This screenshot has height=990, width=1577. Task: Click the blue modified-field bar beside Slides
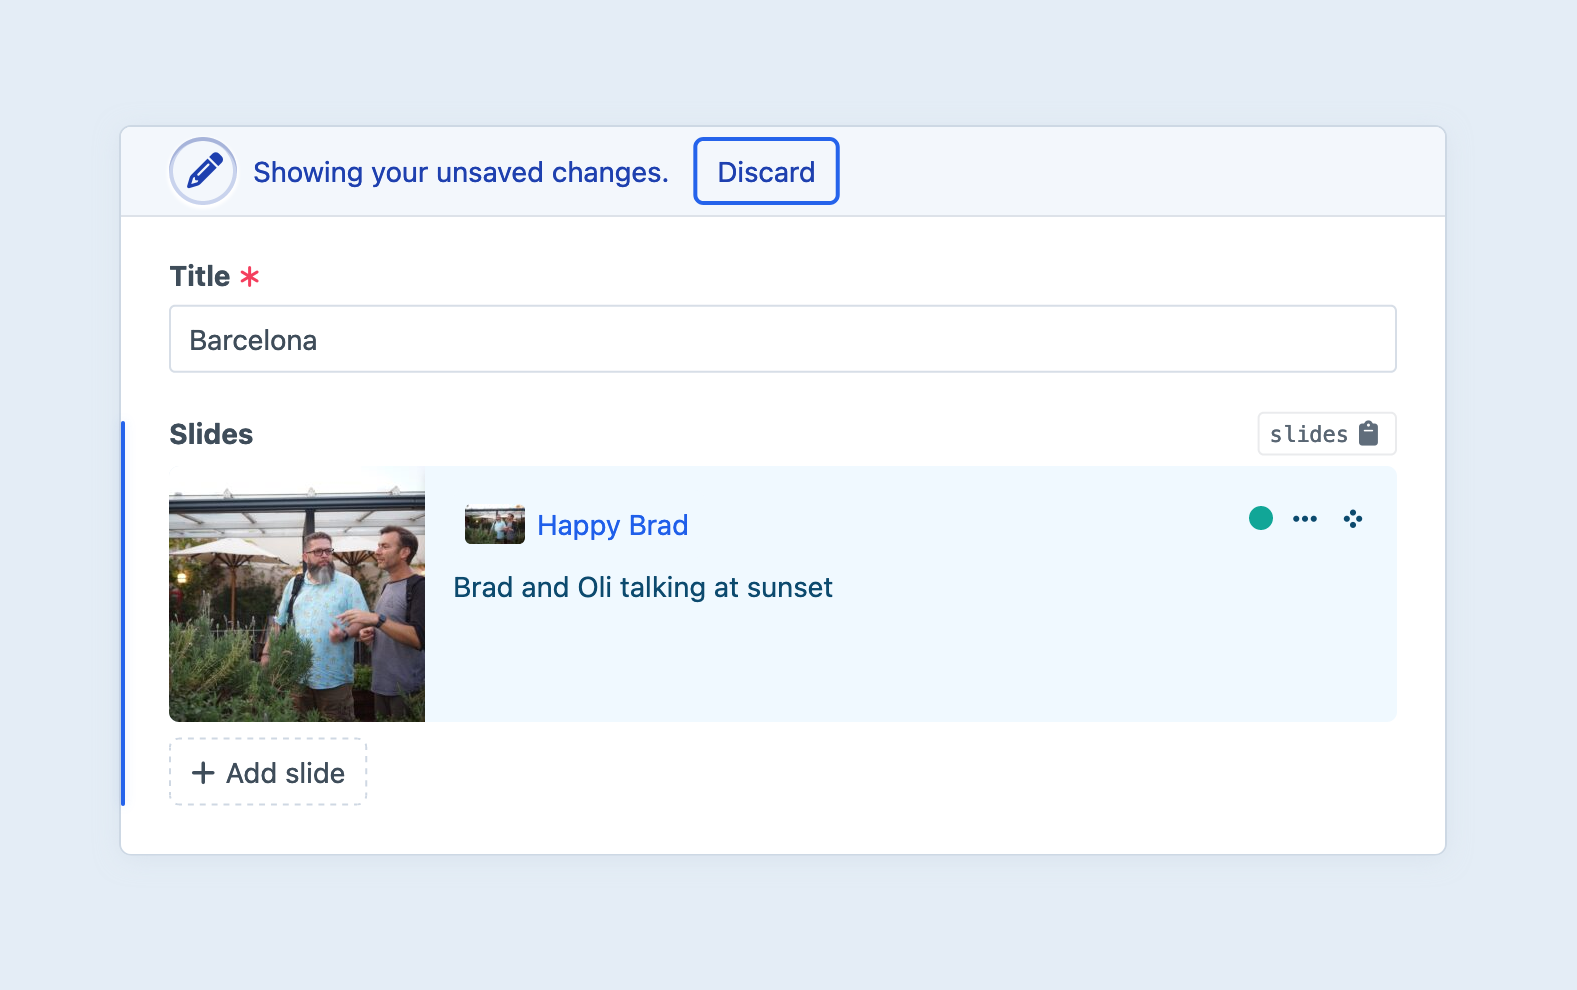123,612
